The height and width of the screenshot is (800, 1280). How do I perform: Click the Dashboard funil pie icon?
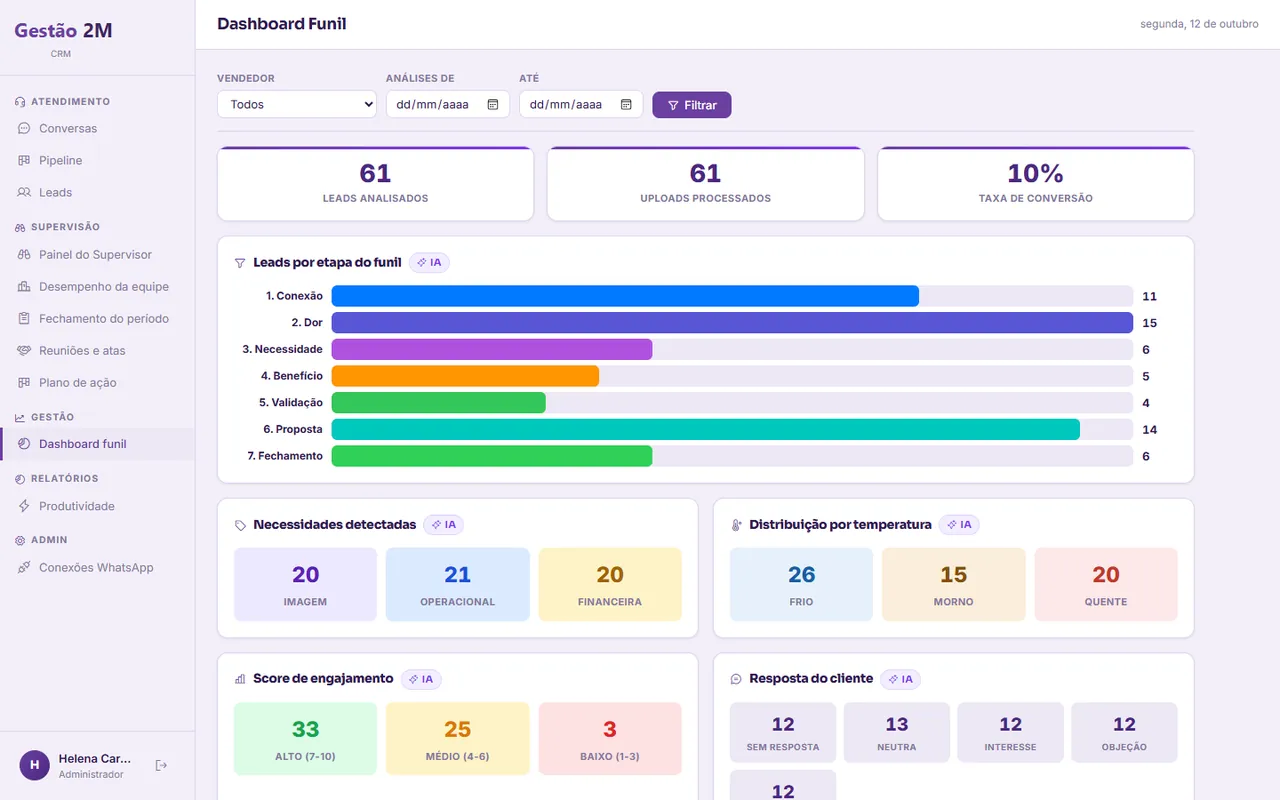point(24,444)
